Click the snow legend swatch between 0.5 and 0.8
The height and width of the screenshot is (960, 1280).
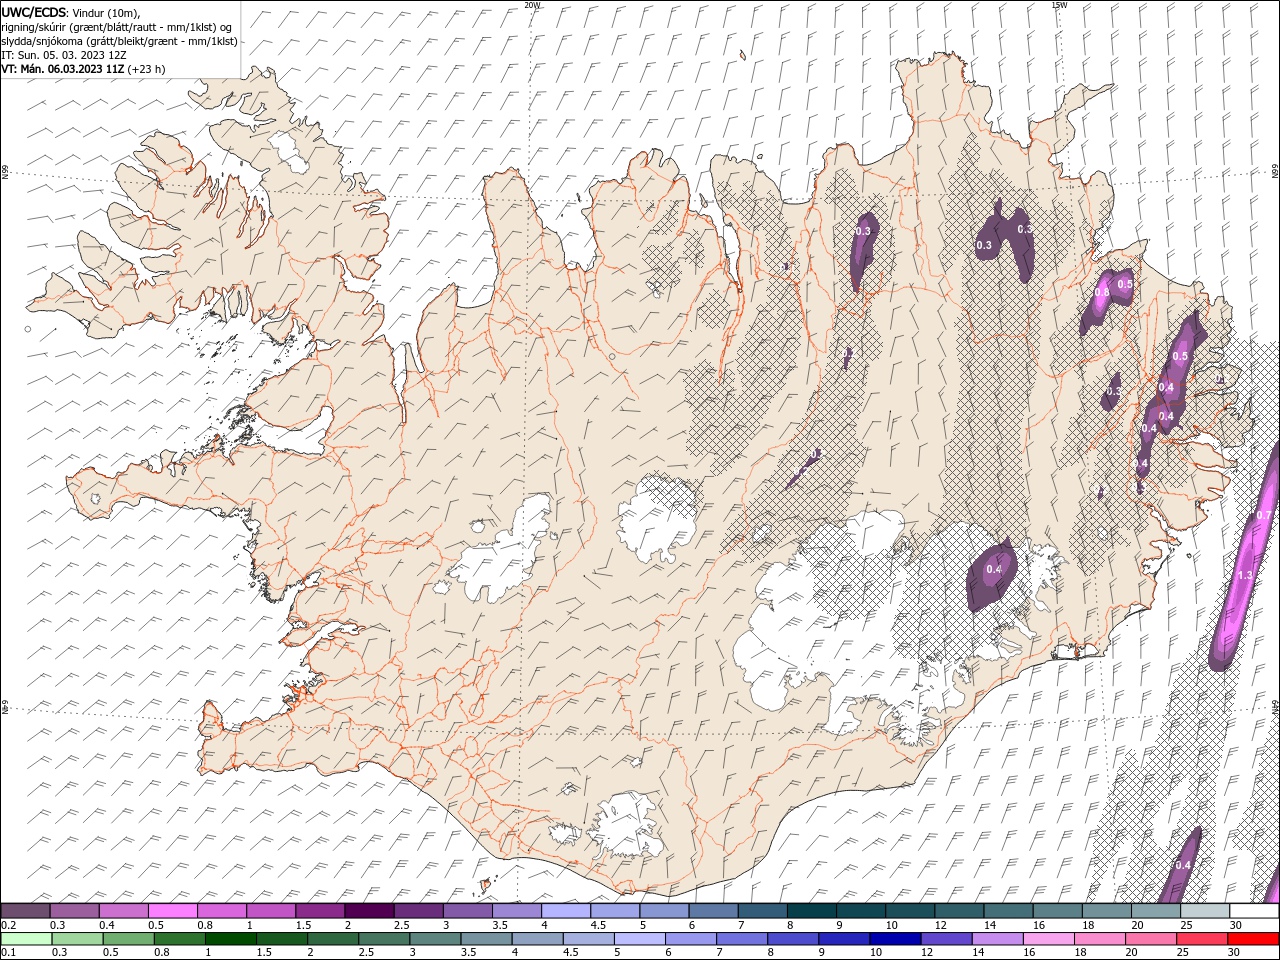pyautogui.click(x=173, y=911)
